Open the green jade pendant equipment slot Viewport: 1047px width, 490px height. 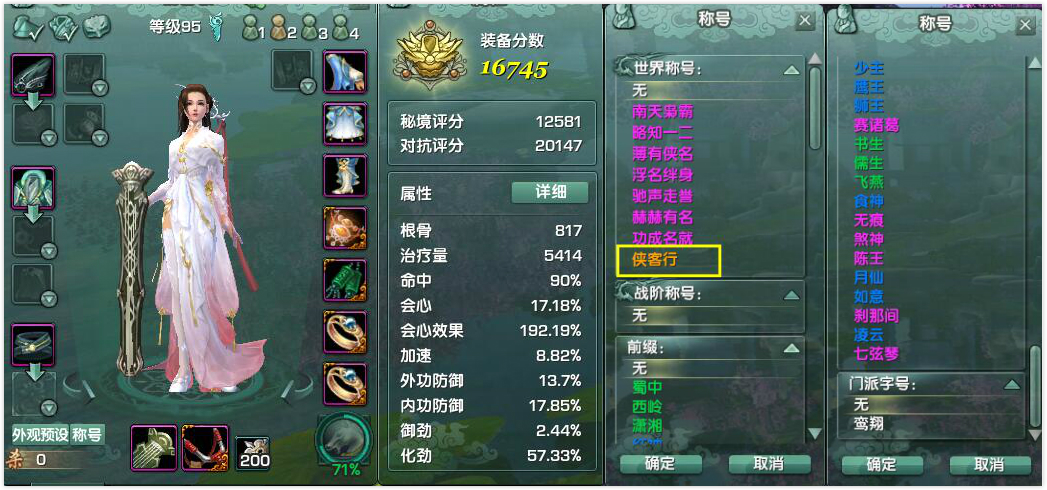click(x=345, y=280)
